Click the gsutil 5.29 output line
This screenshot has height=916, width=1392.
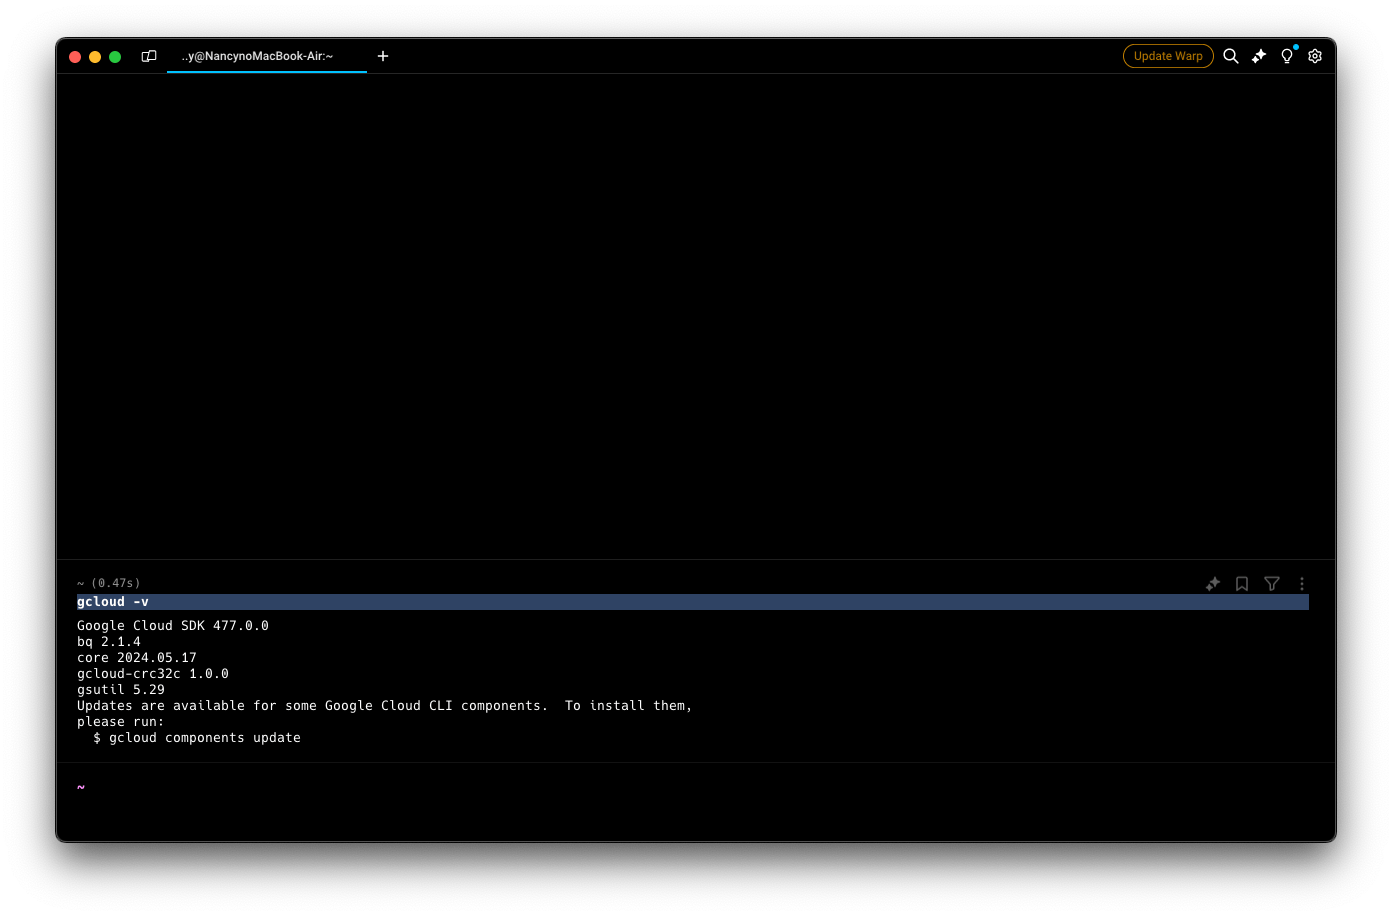click(x=121, y=690)
